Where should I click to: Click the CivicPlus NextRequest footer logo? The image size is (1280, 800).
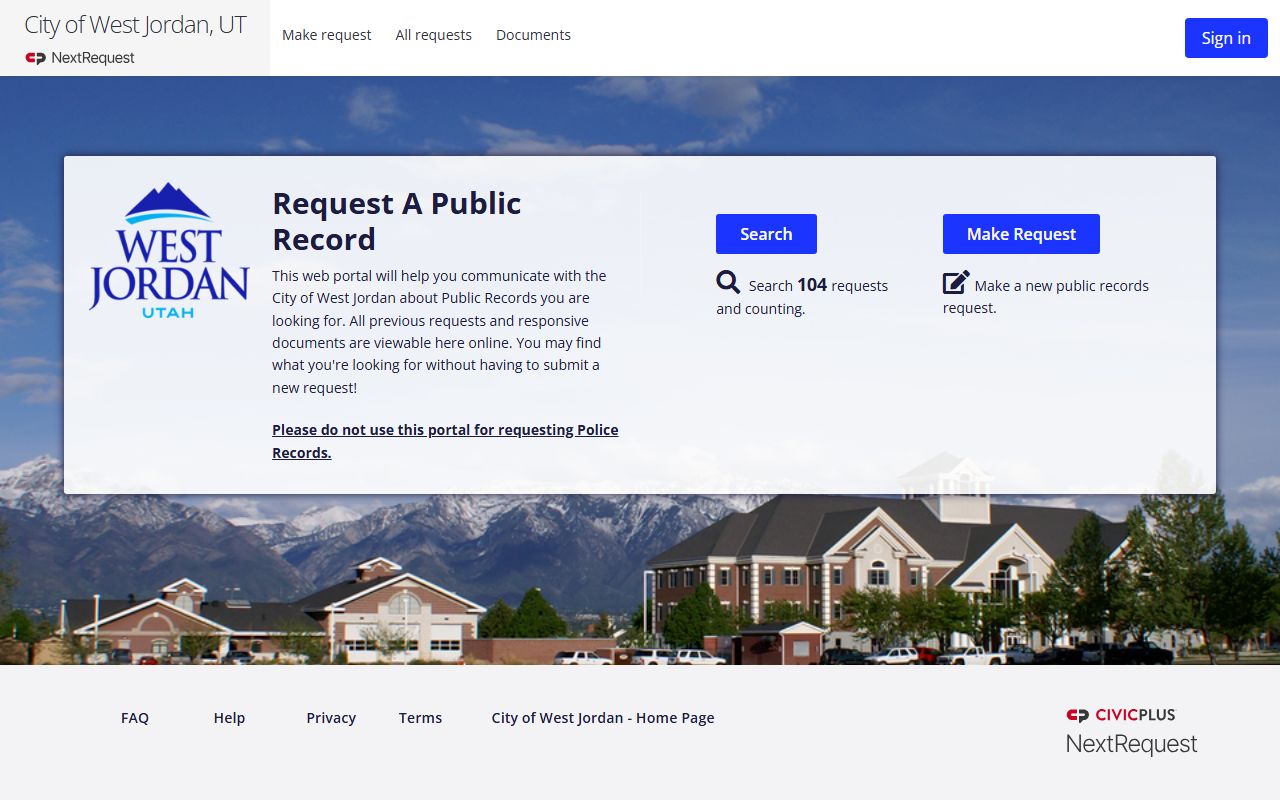pos(1131,731)
